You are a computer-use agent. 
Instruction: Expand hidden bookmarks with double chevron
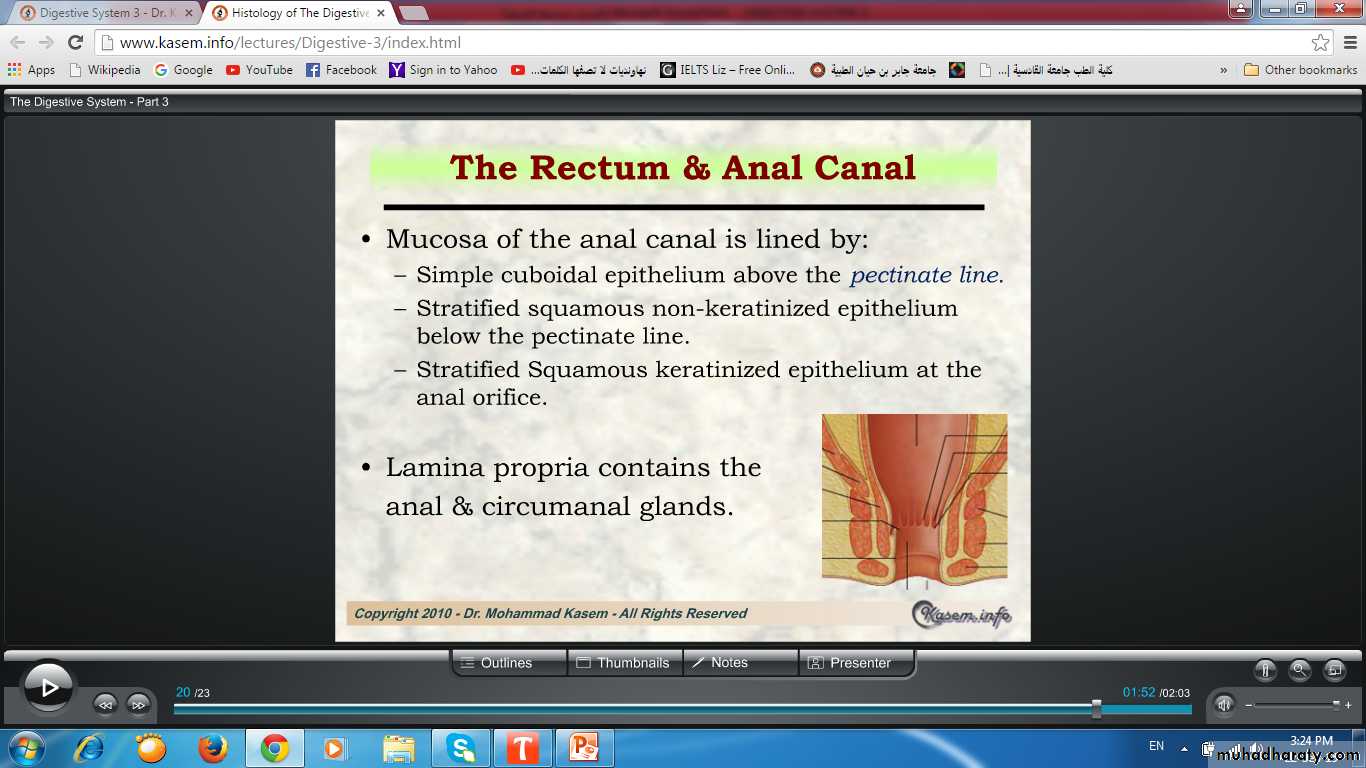[1223, 70]
